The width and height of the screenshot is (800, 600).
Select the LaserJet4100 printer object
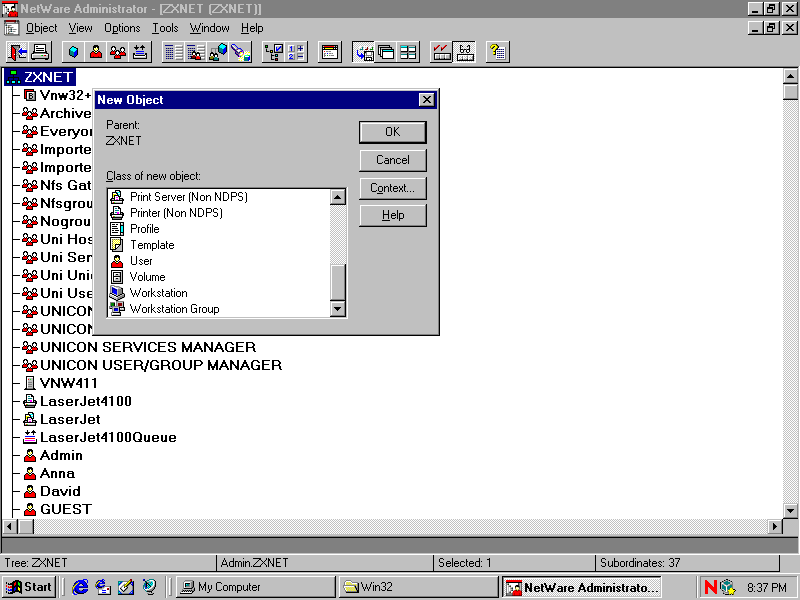(x=77, y=402)
